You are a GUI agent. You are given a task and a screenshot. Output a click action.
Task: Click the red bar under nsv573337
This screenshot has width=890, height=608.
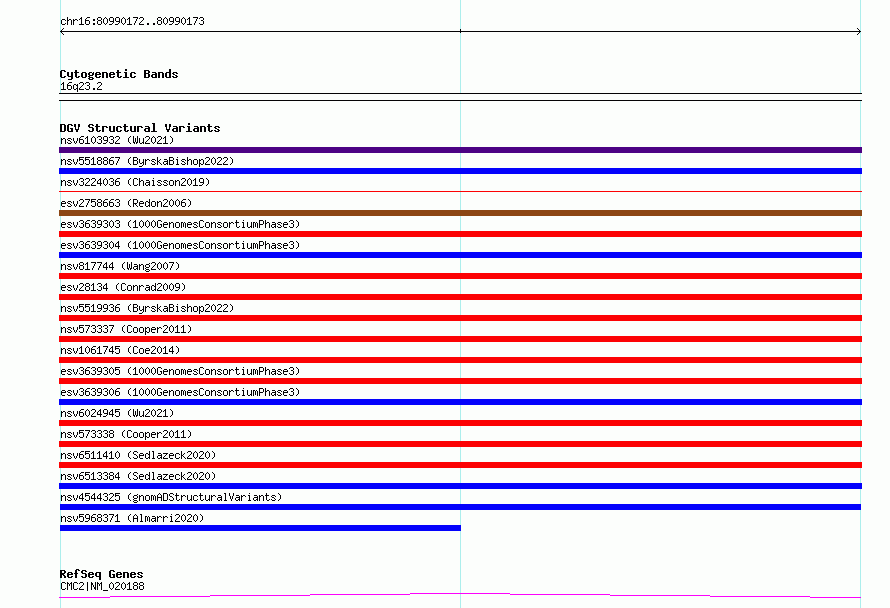pyautogui.click(x=460, y=339)
